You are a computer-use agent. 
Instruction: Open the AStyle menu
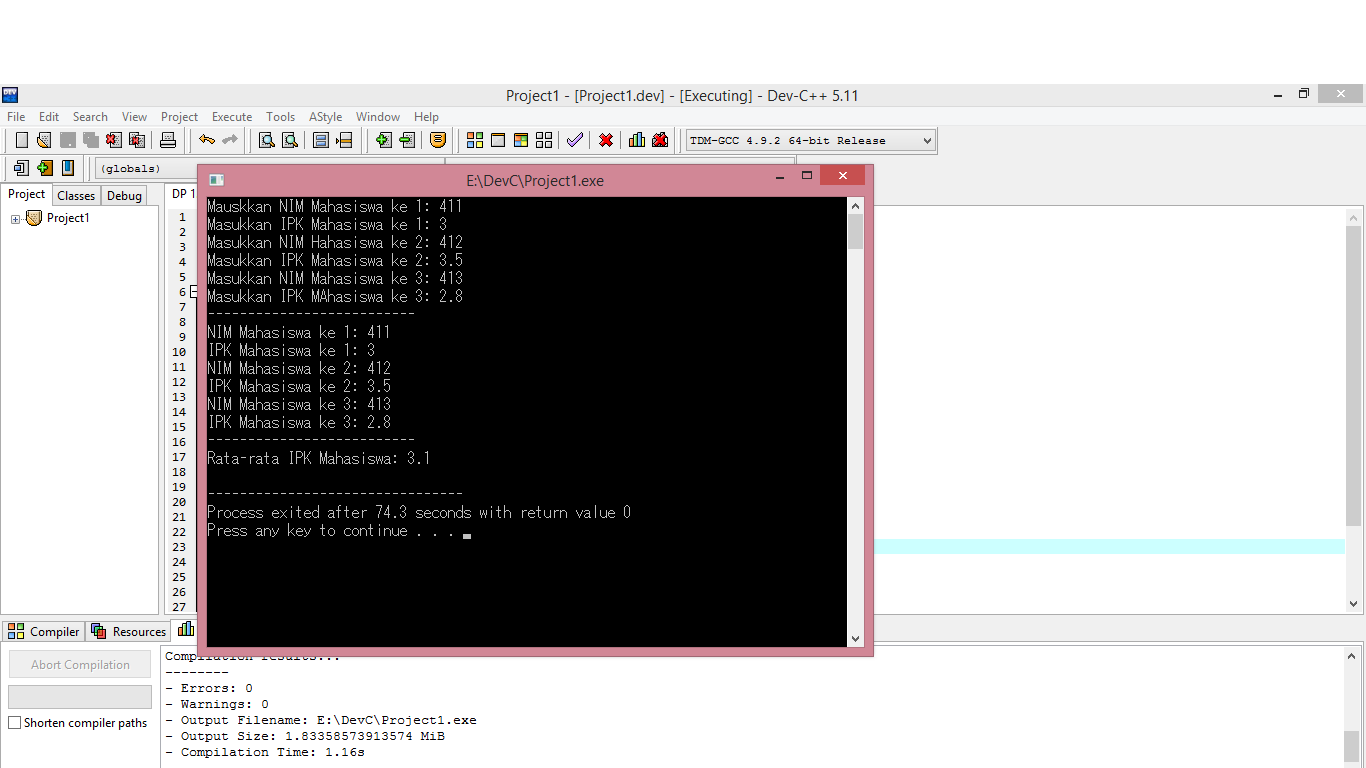click(x=325, y=117)
